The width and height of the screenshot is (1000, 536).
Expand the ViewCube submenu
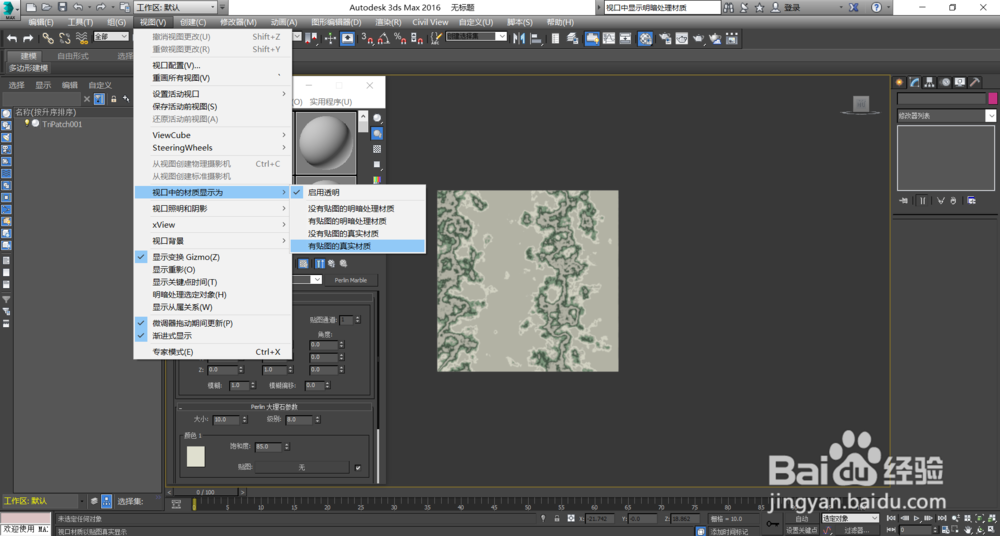[213, 135]
